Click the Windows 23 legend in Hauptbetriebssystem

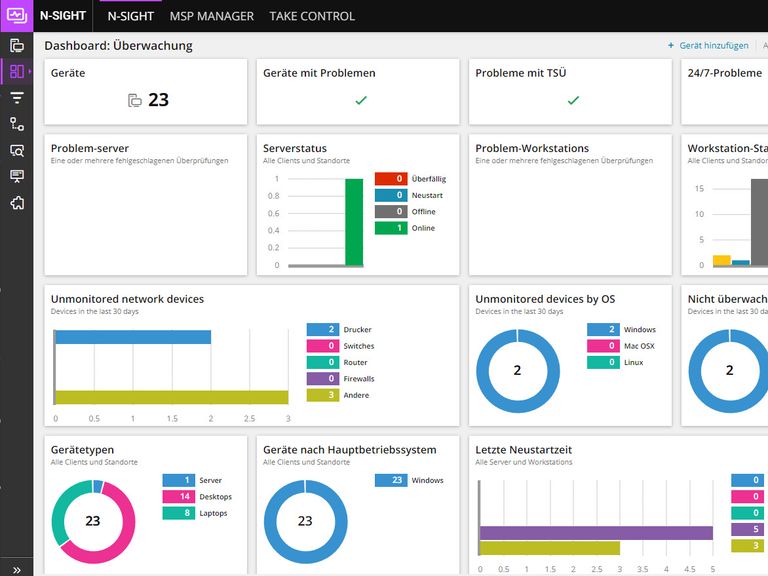[x=409, y=480]
